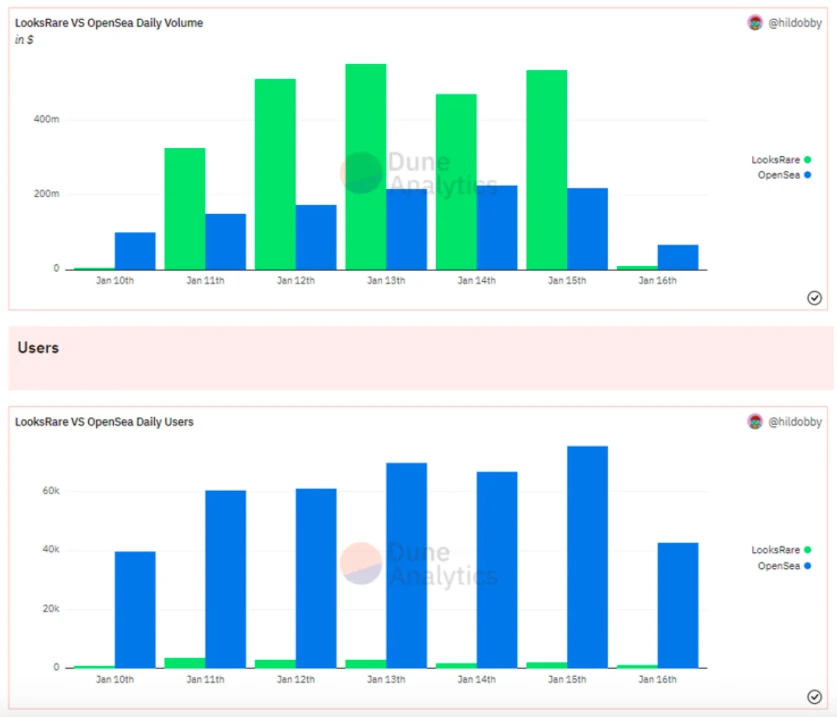Click the 'Users' section heading
837x717 pixels.
click(38, 348)
